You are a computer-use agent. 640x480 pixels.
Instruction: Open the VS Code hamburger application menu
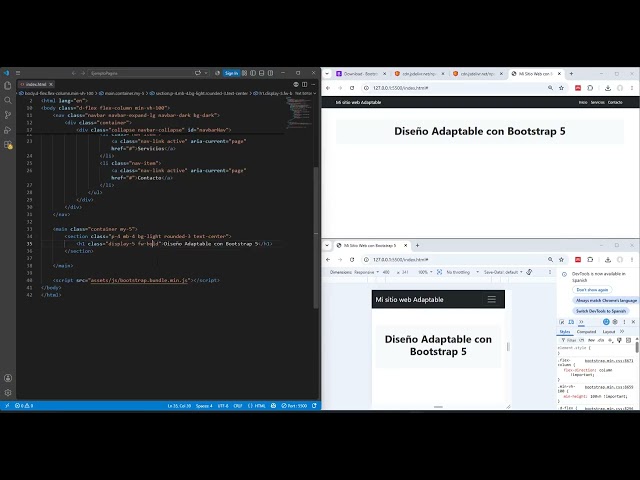click(18, 73)
